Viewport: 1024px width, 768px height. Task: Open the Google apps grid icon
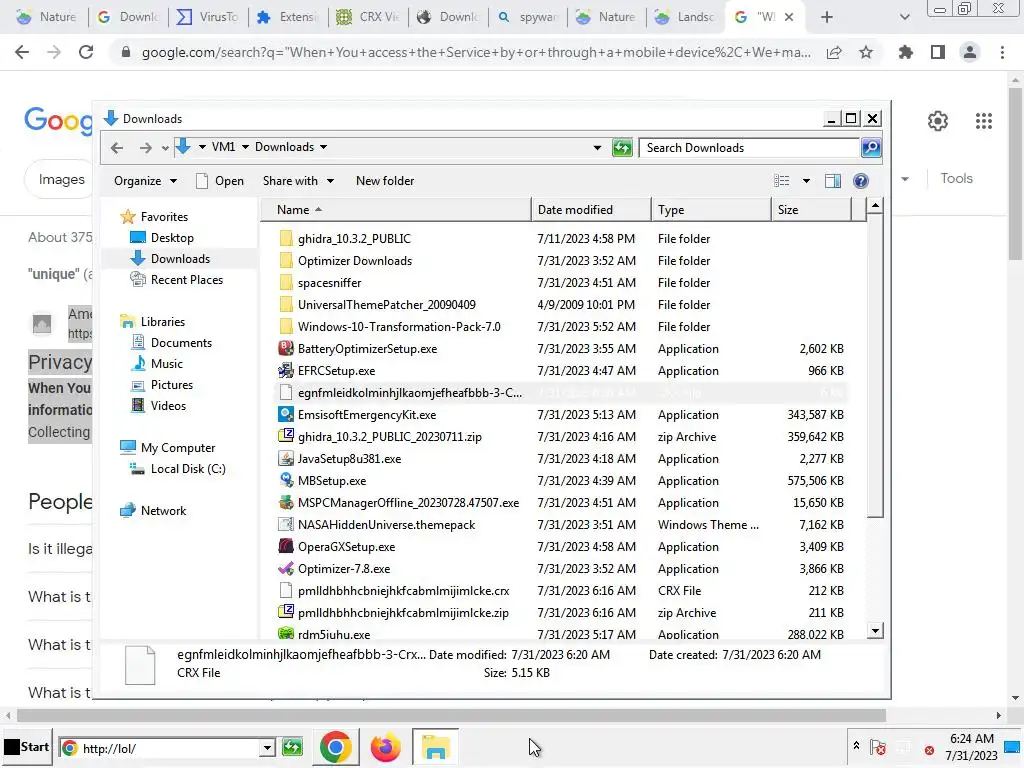pos(984,121)
